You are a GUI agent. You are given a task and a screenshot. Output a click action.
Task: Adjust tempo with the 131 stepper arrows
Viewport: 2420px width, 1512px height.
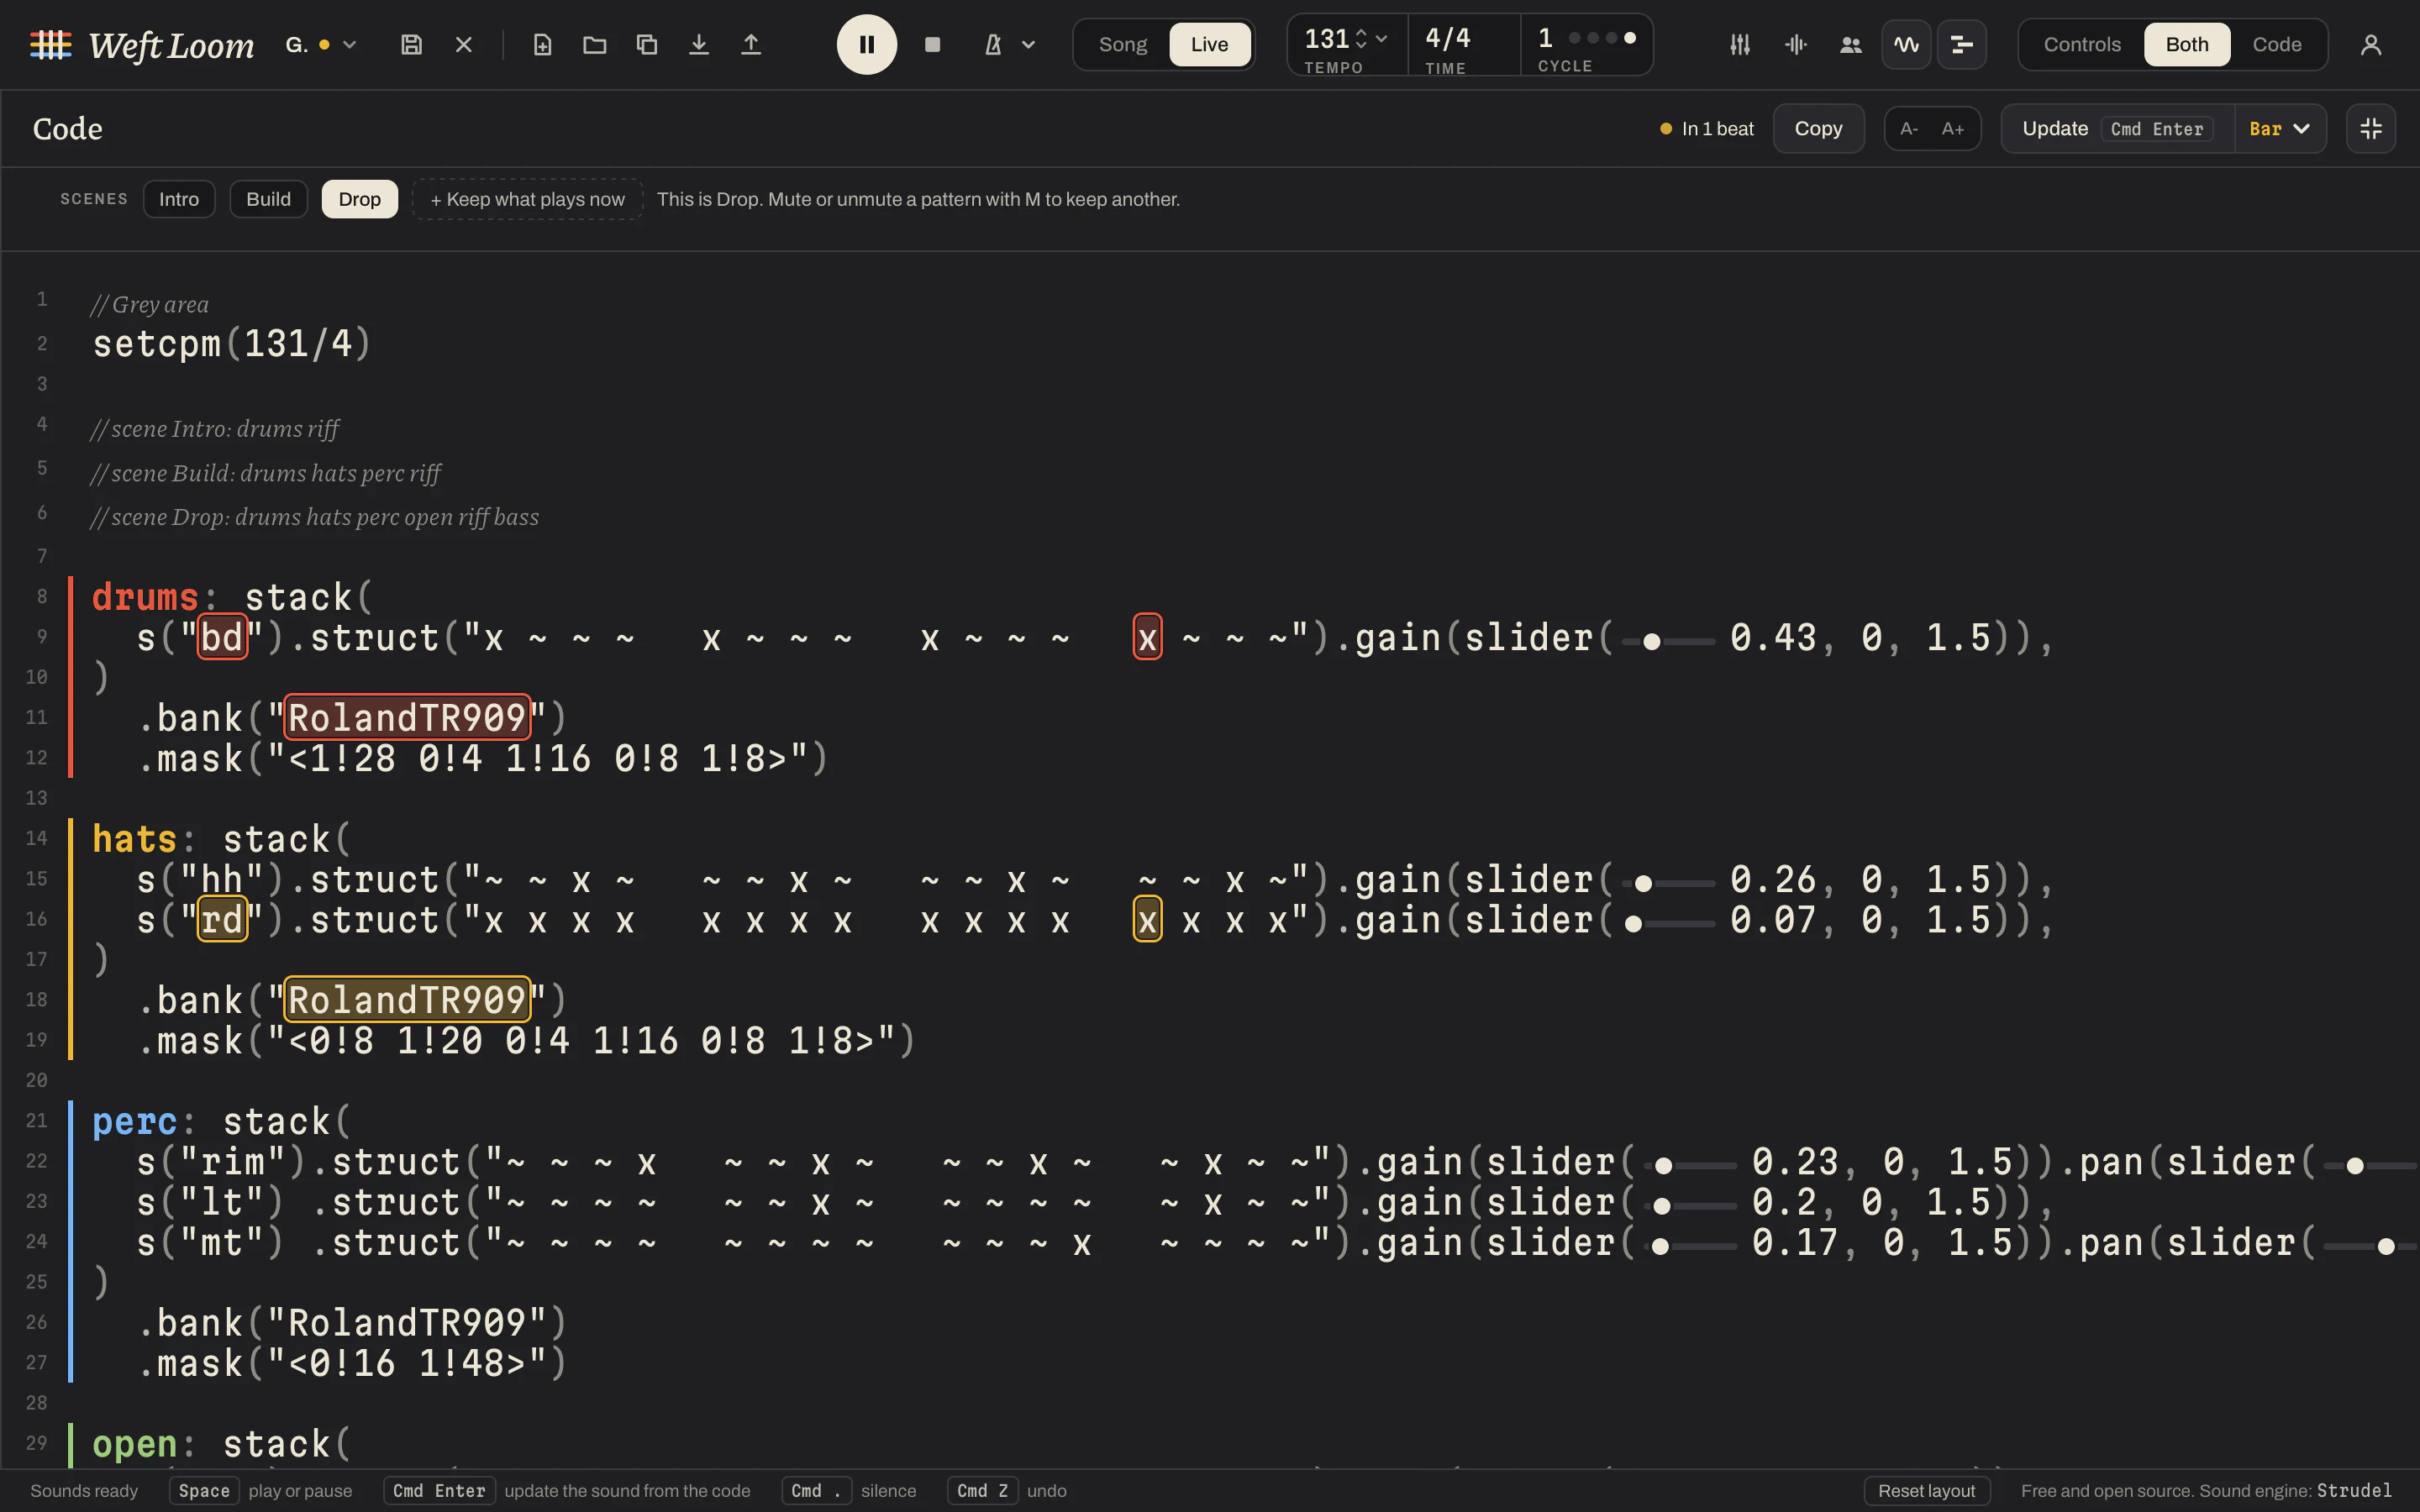pyautogui.click(x=1361, y=38)
